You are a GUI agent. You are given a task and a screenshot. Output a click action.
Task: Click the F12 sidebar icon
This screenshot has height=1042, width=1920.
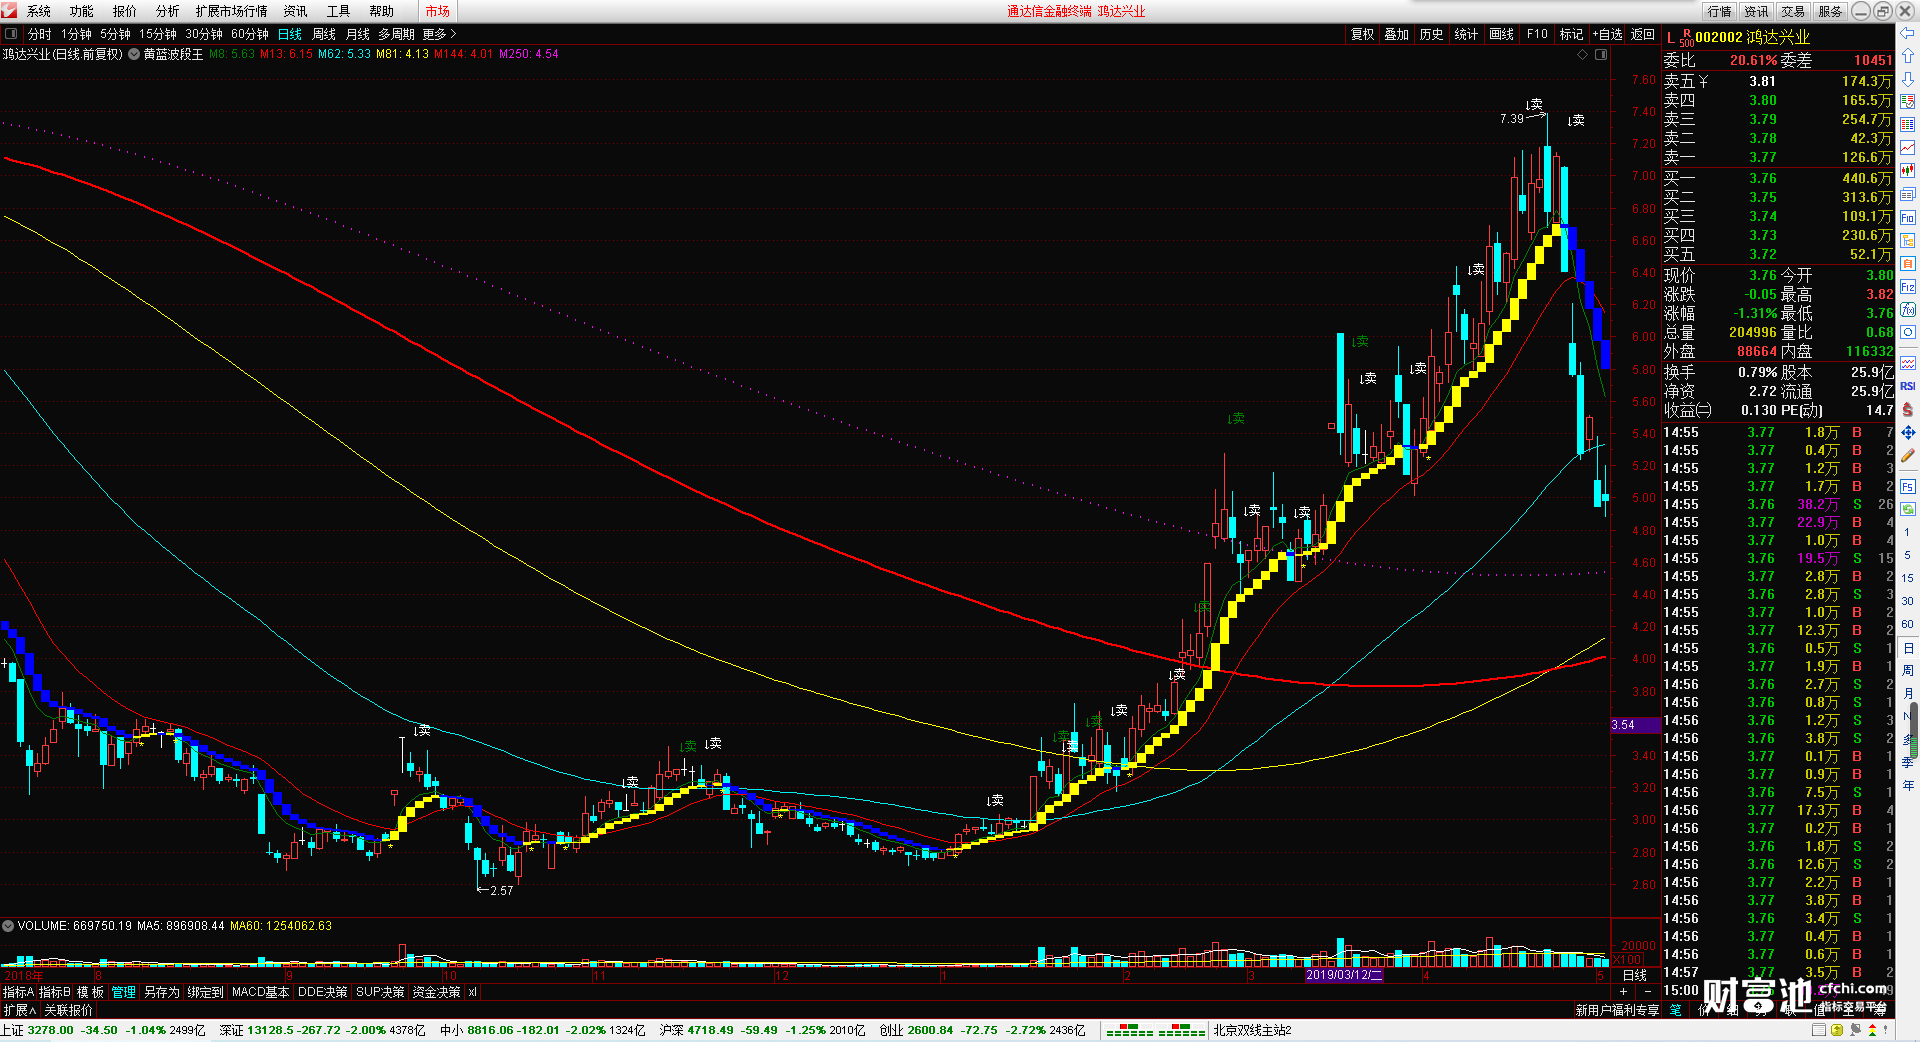point(1907,287)
